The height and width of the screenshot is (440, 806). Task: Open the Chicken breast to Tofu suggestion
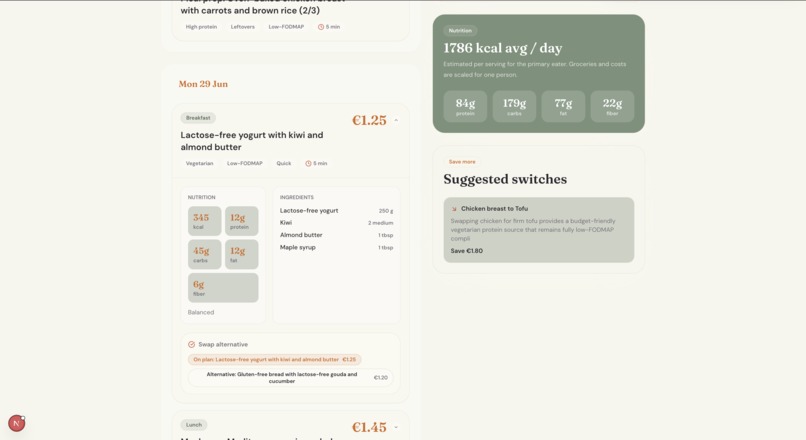(539, 230)
